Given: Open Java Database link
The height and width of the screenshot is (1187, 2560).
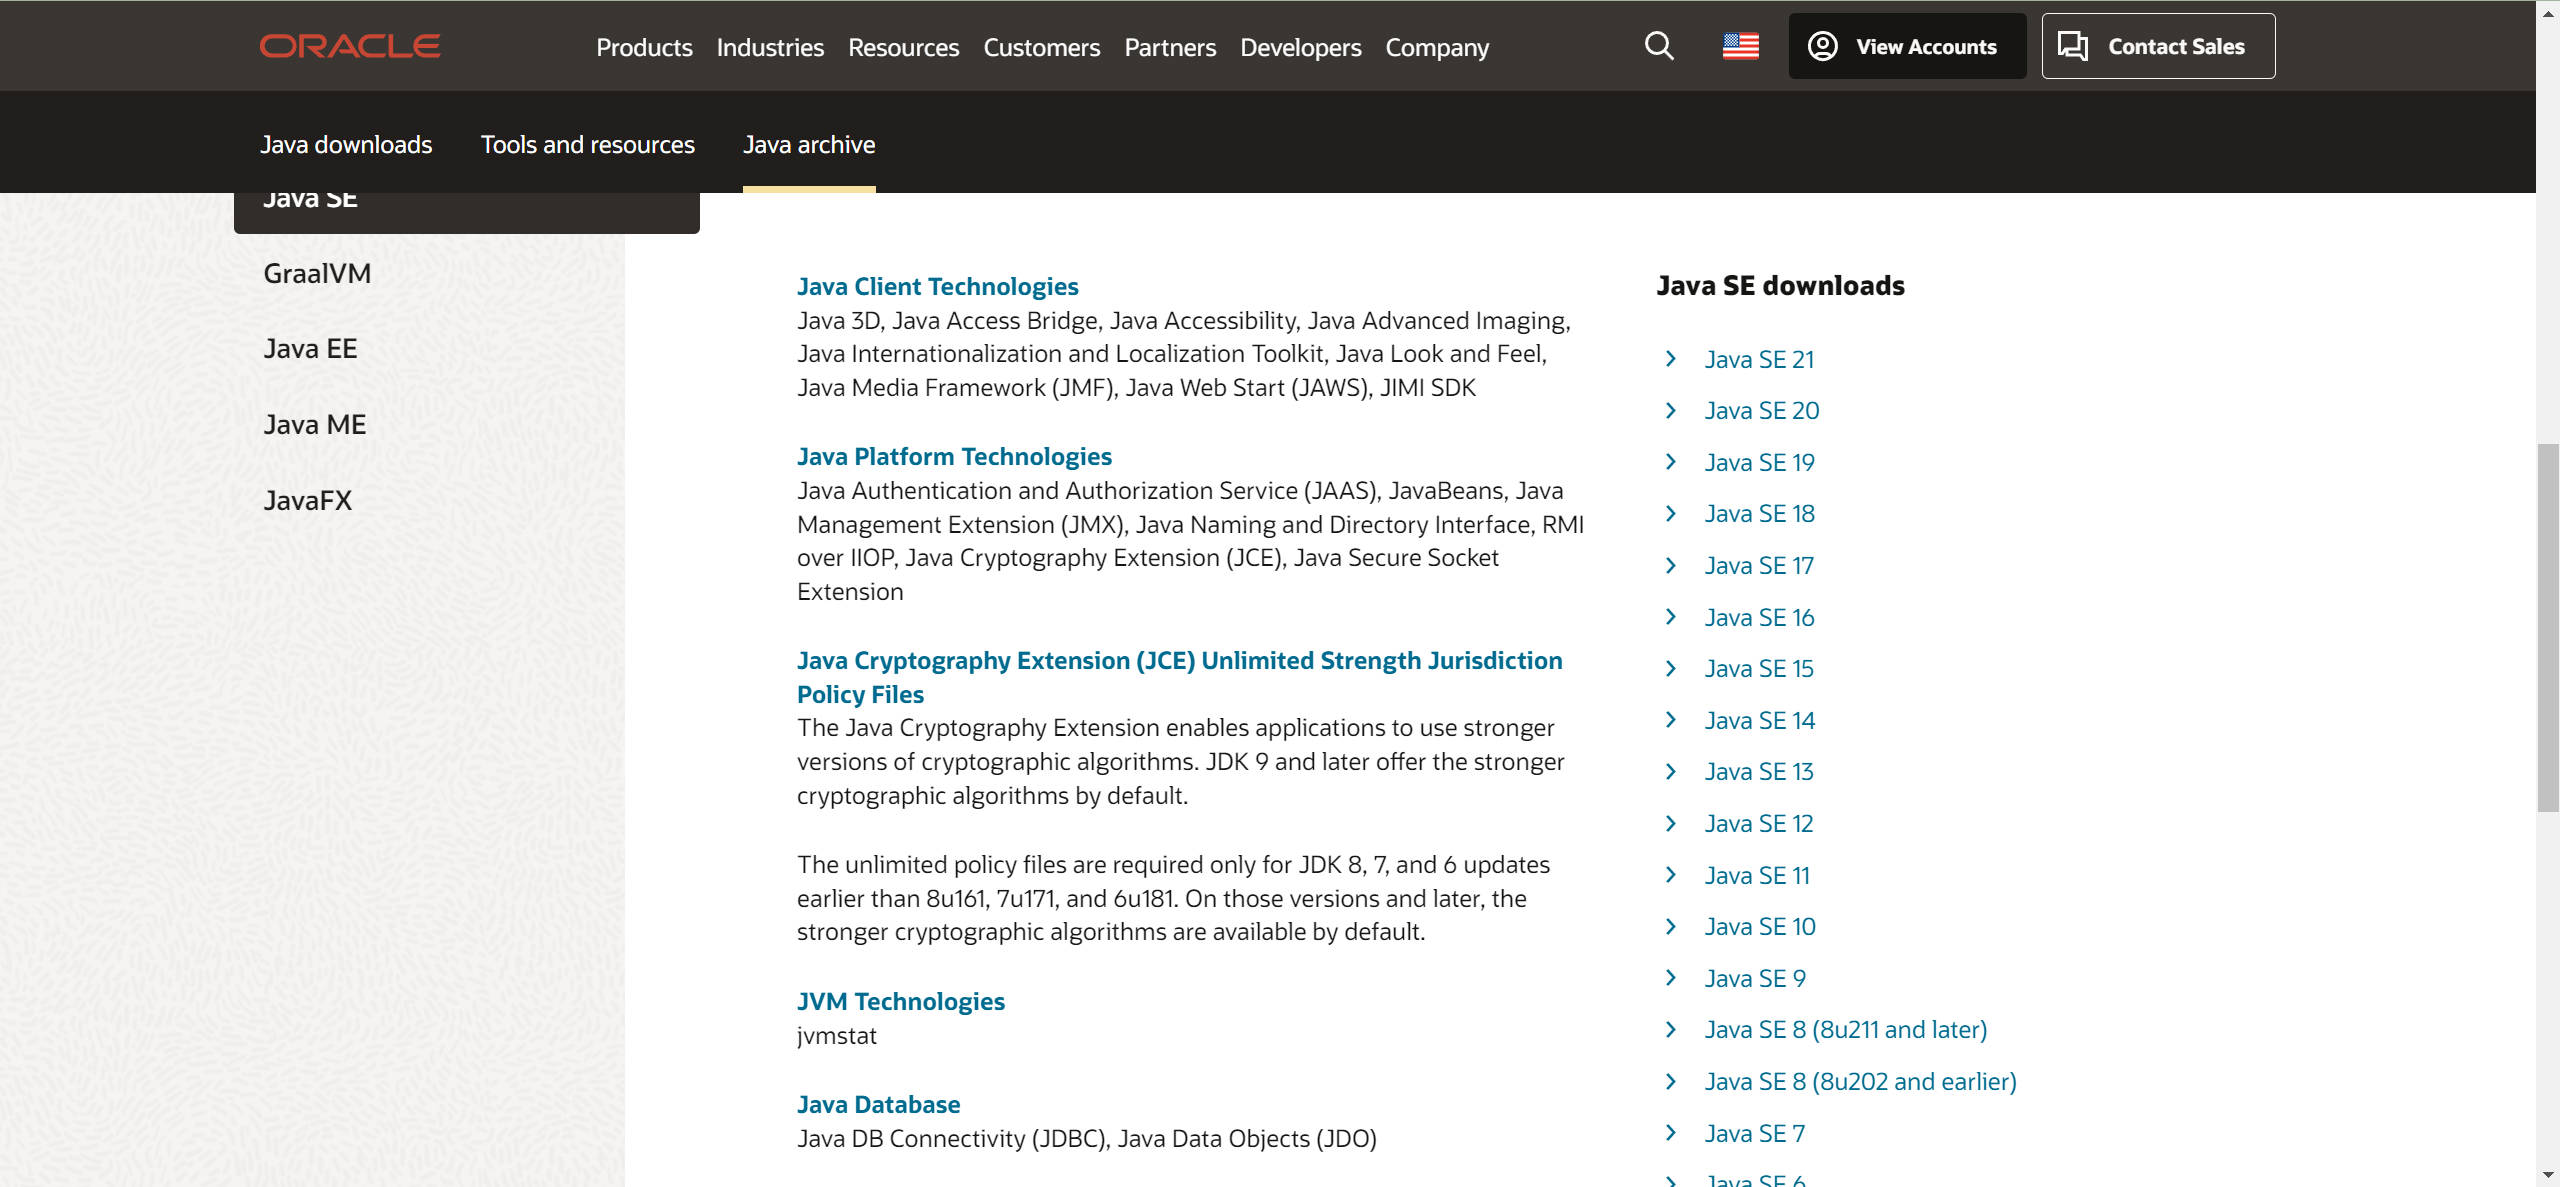Looking at the screenshot, I should (878, 1105).
